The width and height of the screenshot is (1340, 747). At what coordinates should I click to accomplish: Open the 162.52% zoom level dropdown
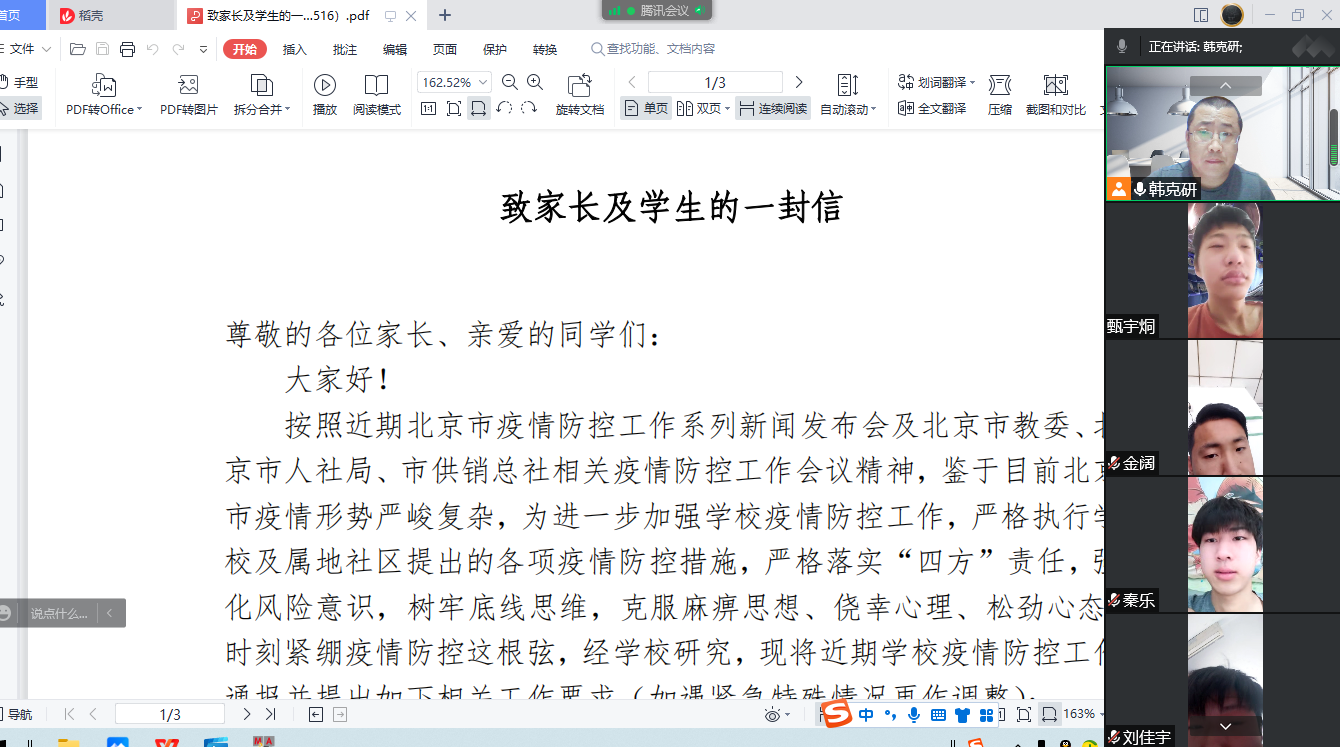tap(484, 83)
